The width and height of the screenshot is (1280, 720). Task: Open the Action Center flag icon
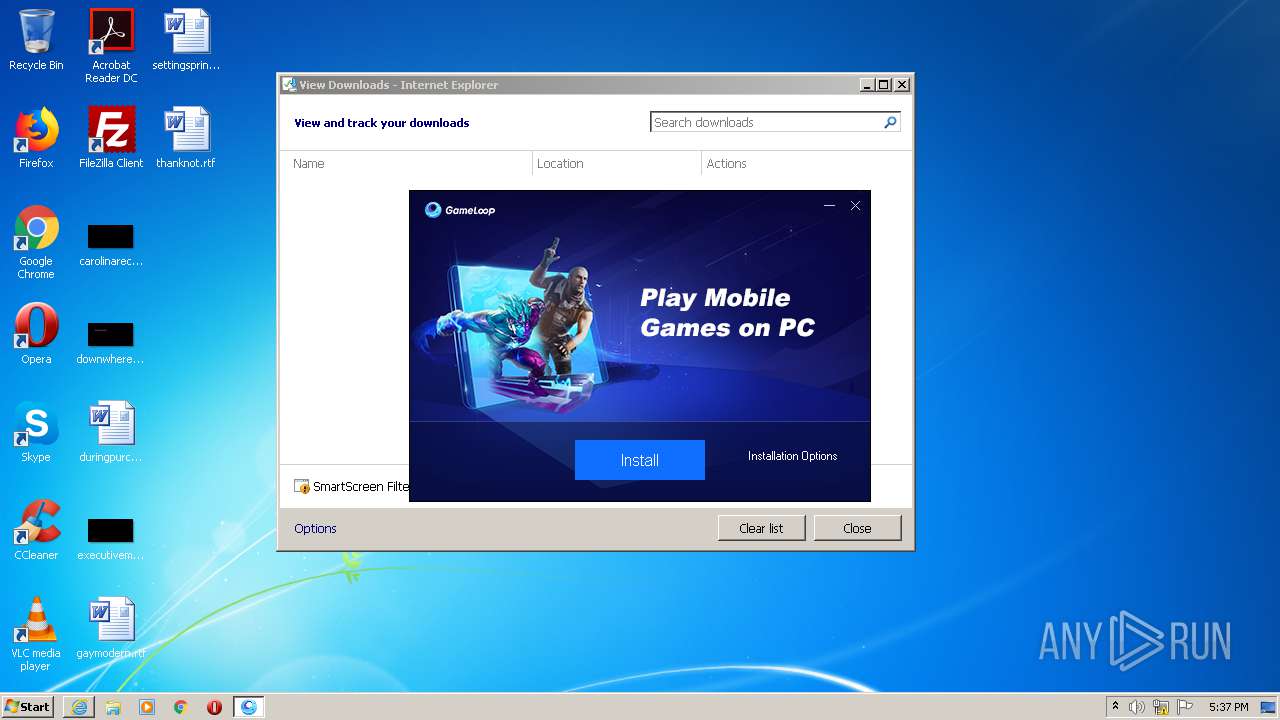(x=1185, y=707)
